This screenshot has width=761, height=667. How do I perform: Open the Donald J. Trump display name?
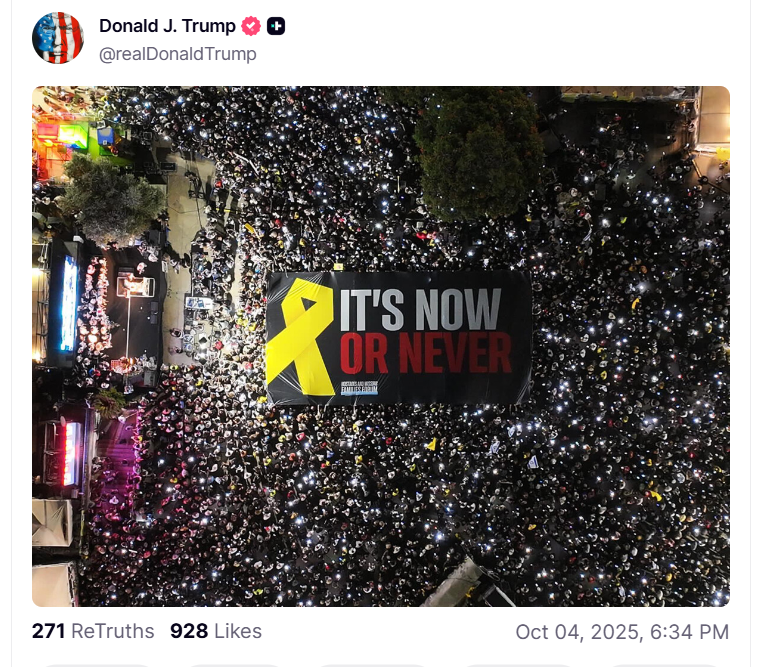tap(167, 26)
